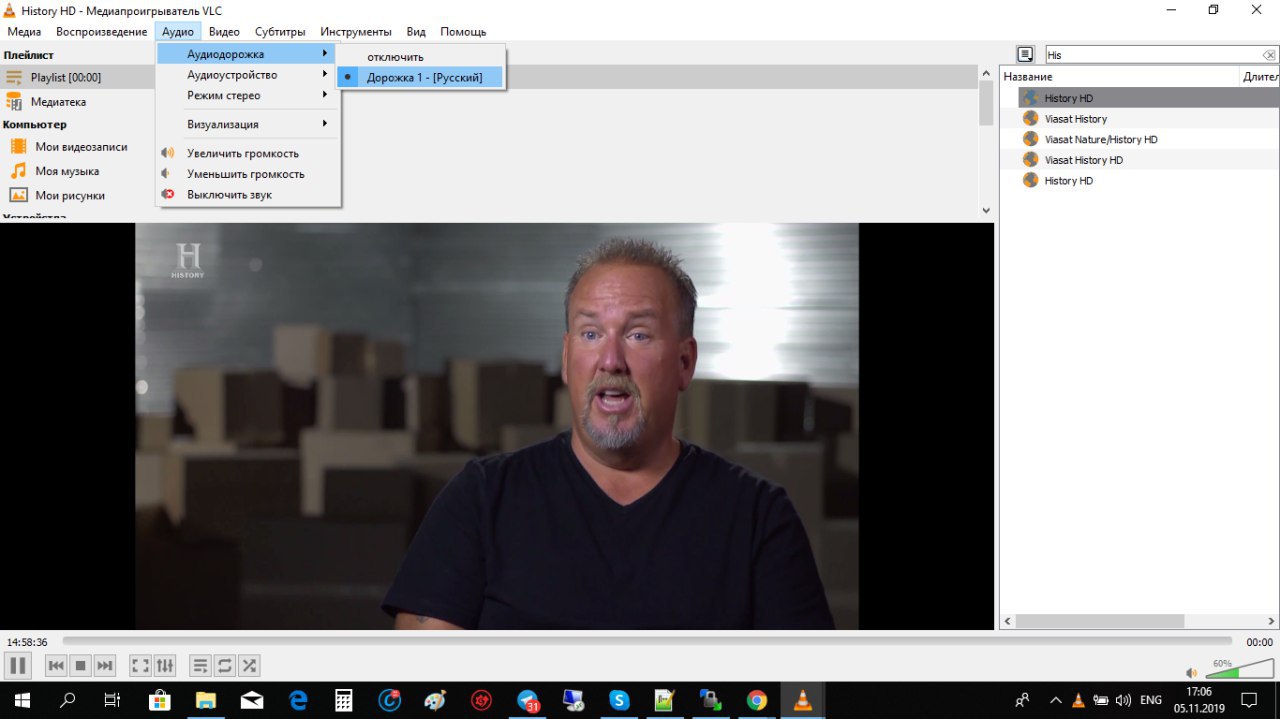The width and height of the screenshot is (1280, 719).
Task: Open Skype from taskbar
Action: [619, 700]
